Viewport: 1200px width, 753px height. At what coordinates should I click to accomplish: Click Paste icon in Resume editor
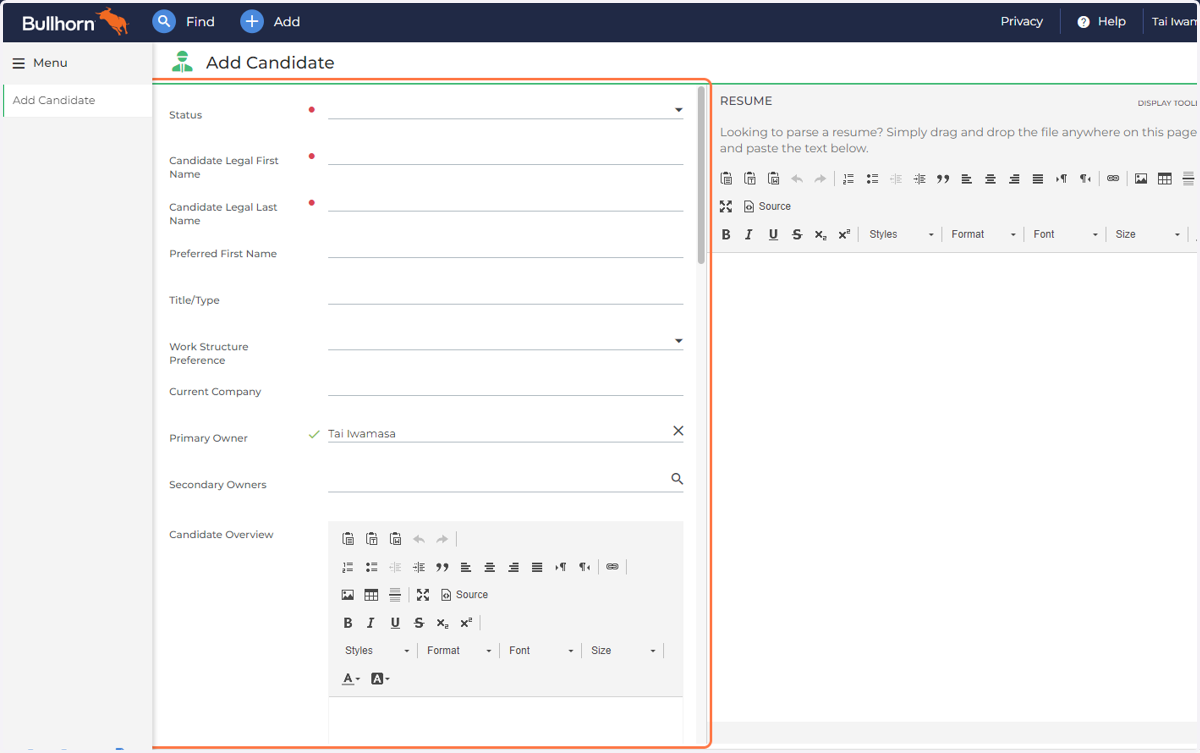pos(726,179)
